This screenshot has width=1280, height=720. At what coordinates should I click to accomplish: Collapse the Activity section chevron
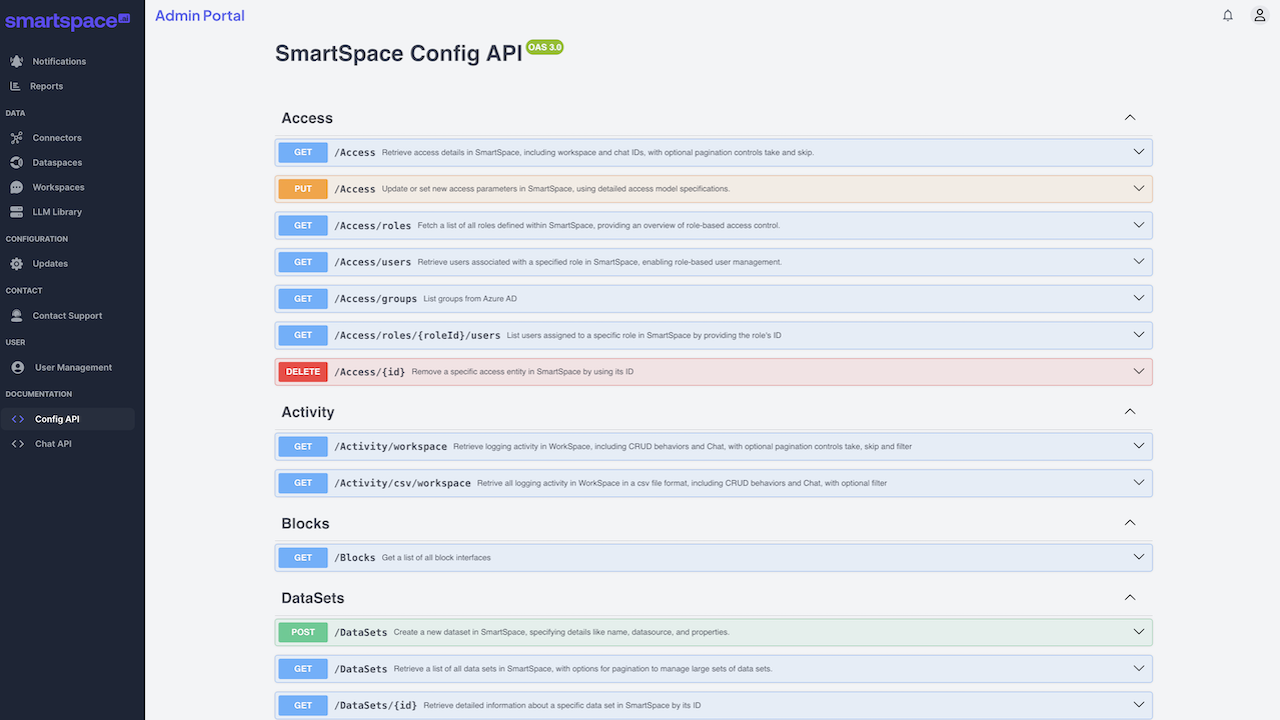pos(1130,412)
